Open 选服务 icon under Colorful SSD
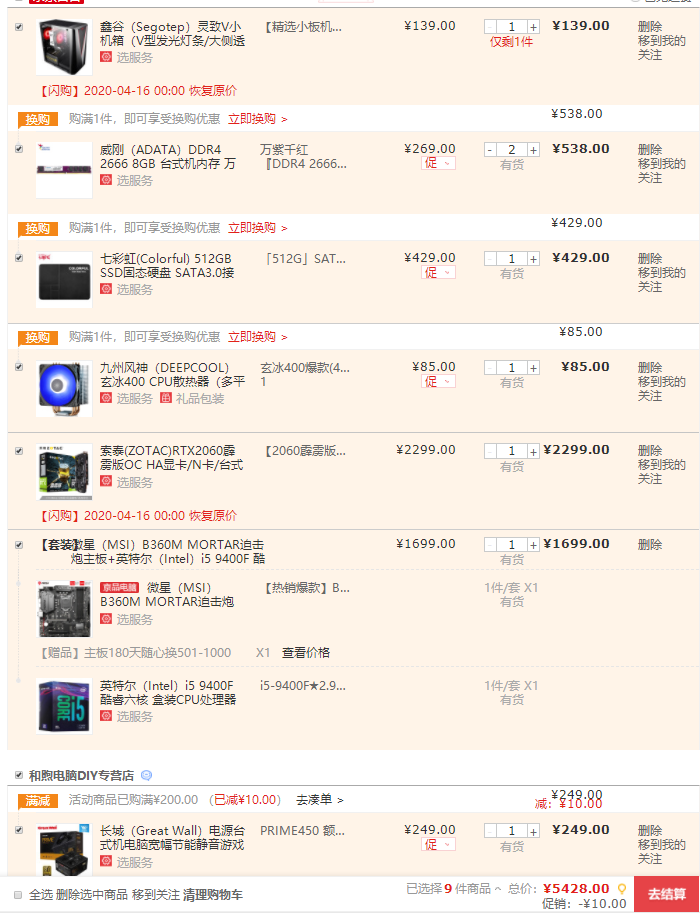 coord(105,289)
